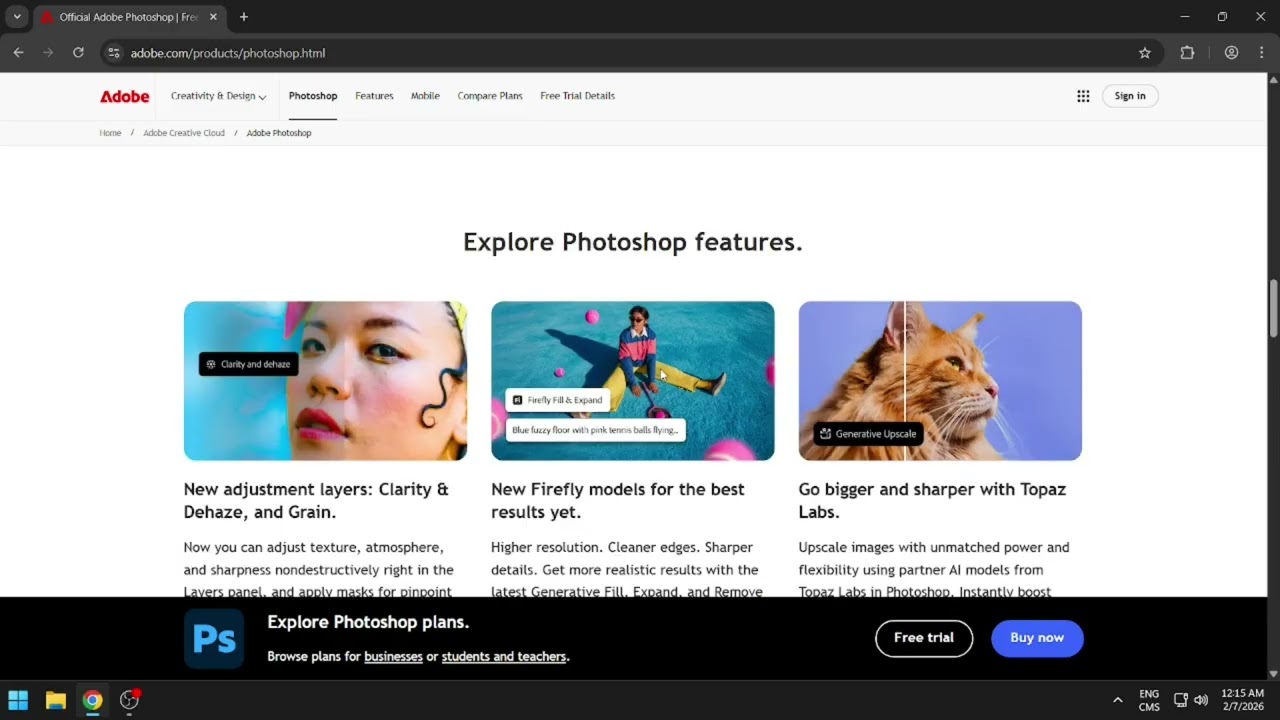The height and width of the screenshot is (720, 1280).
Task: Open Firefly Fill & Expand feature image
Action: point(632,381)
